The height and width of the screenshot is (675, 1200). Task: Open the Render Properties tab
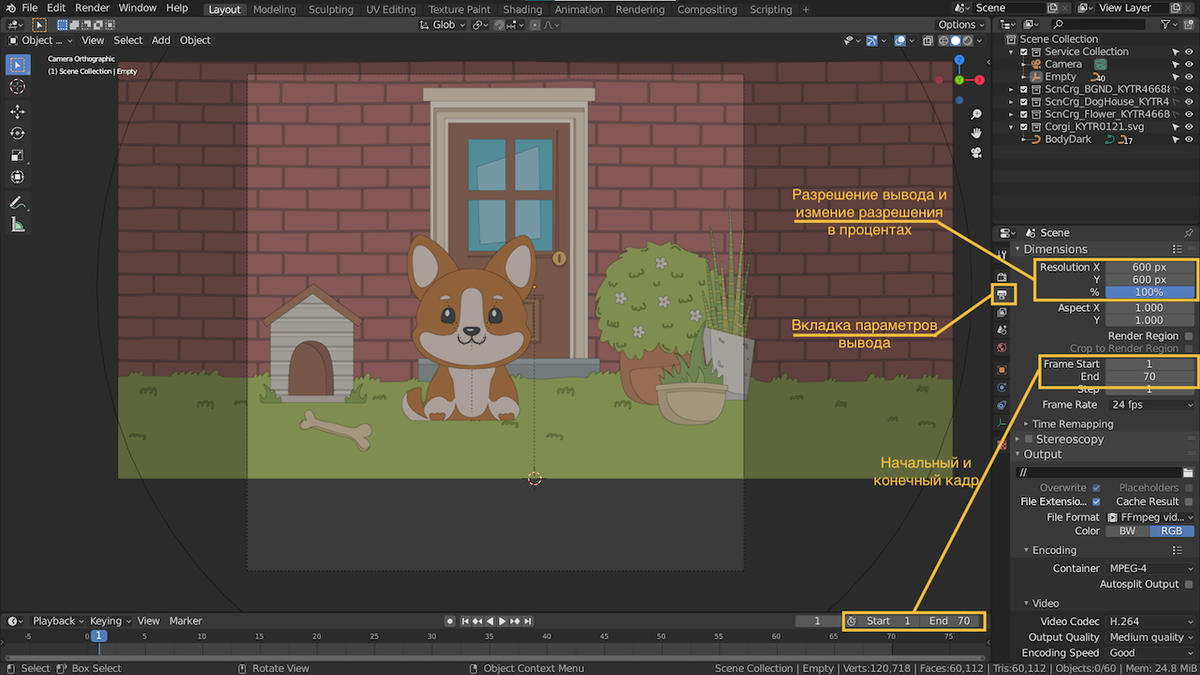tap(1002, 275)
